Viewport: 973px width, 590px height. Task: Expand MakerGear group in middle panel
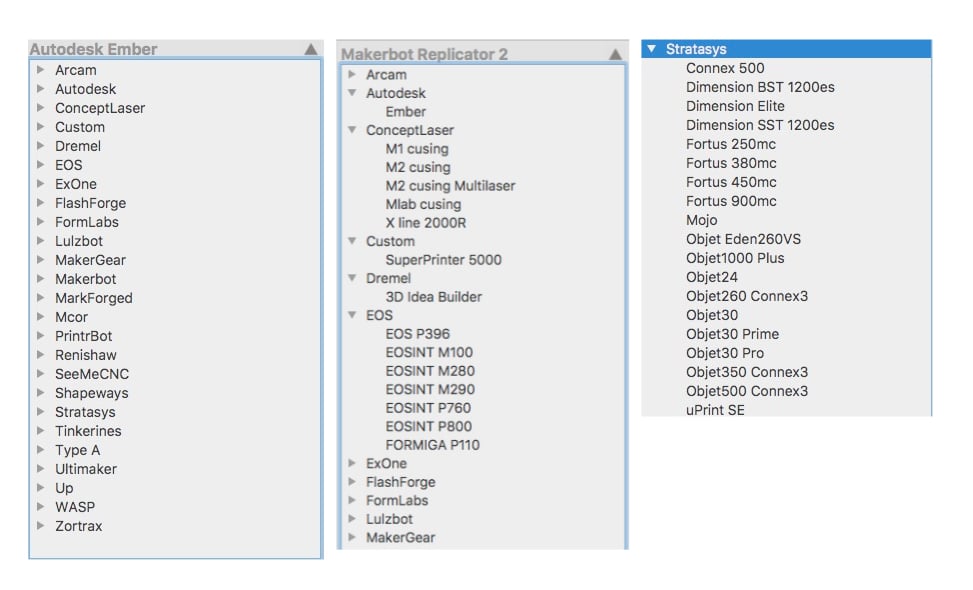click(x=352, y=538)
